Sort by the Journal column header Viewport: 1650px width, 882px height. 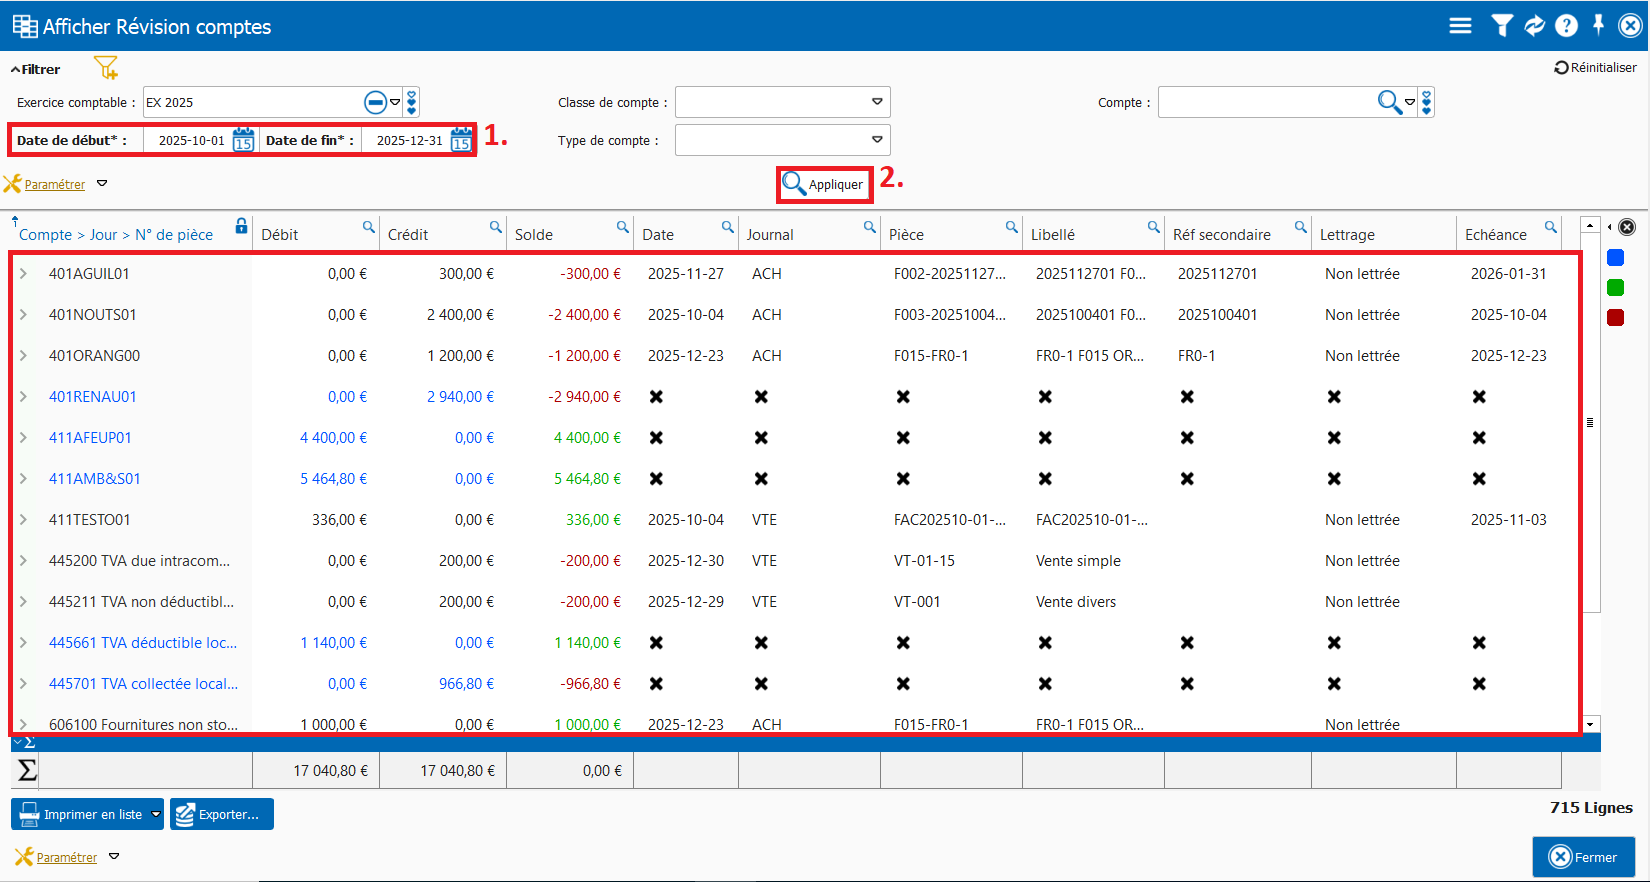[770, 234]
